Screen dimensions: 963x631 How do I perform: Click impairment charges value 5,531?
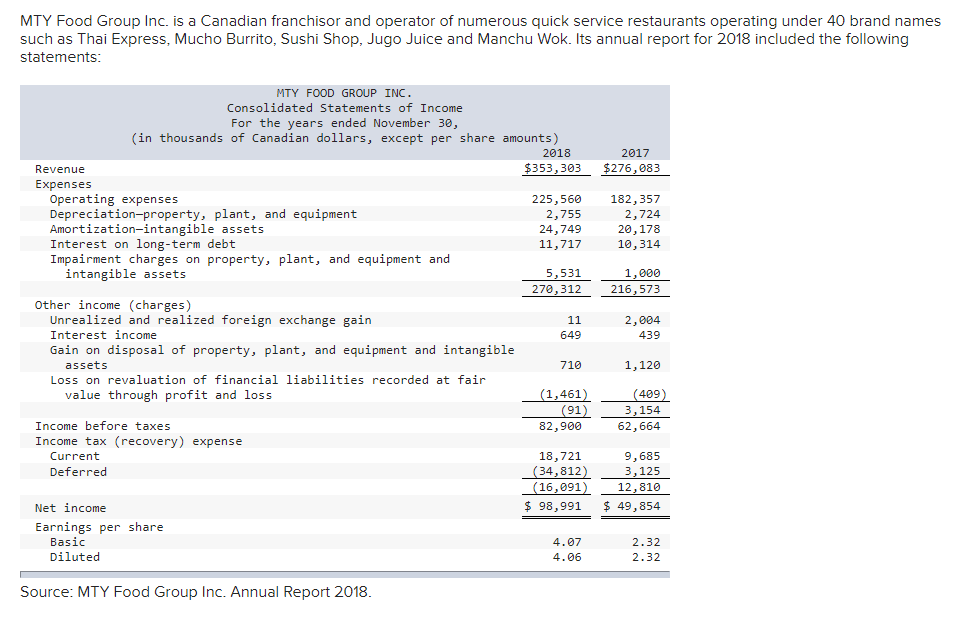pos(563,273)
